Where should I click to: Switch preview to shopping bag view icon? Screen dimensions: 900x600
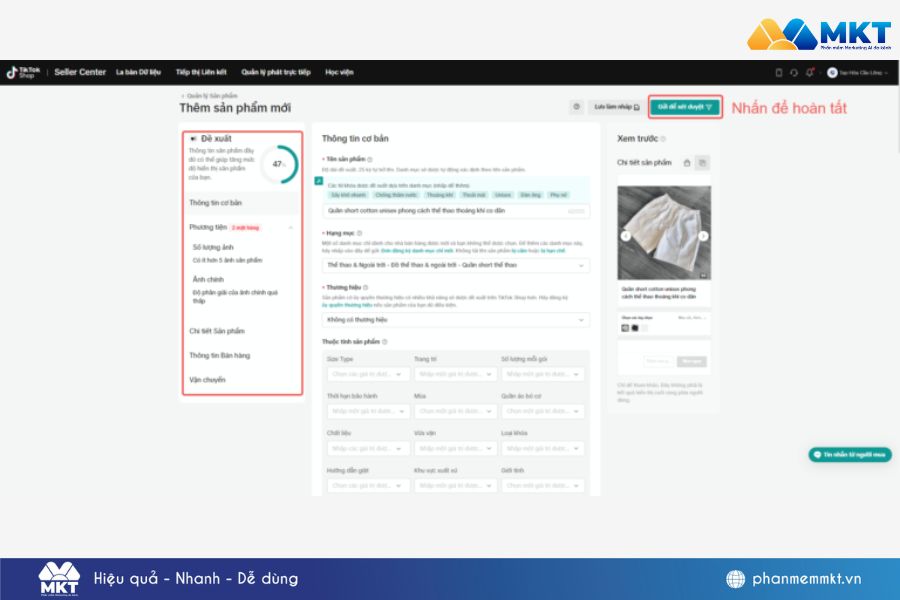pyautogui.click(x=686, y=163)
